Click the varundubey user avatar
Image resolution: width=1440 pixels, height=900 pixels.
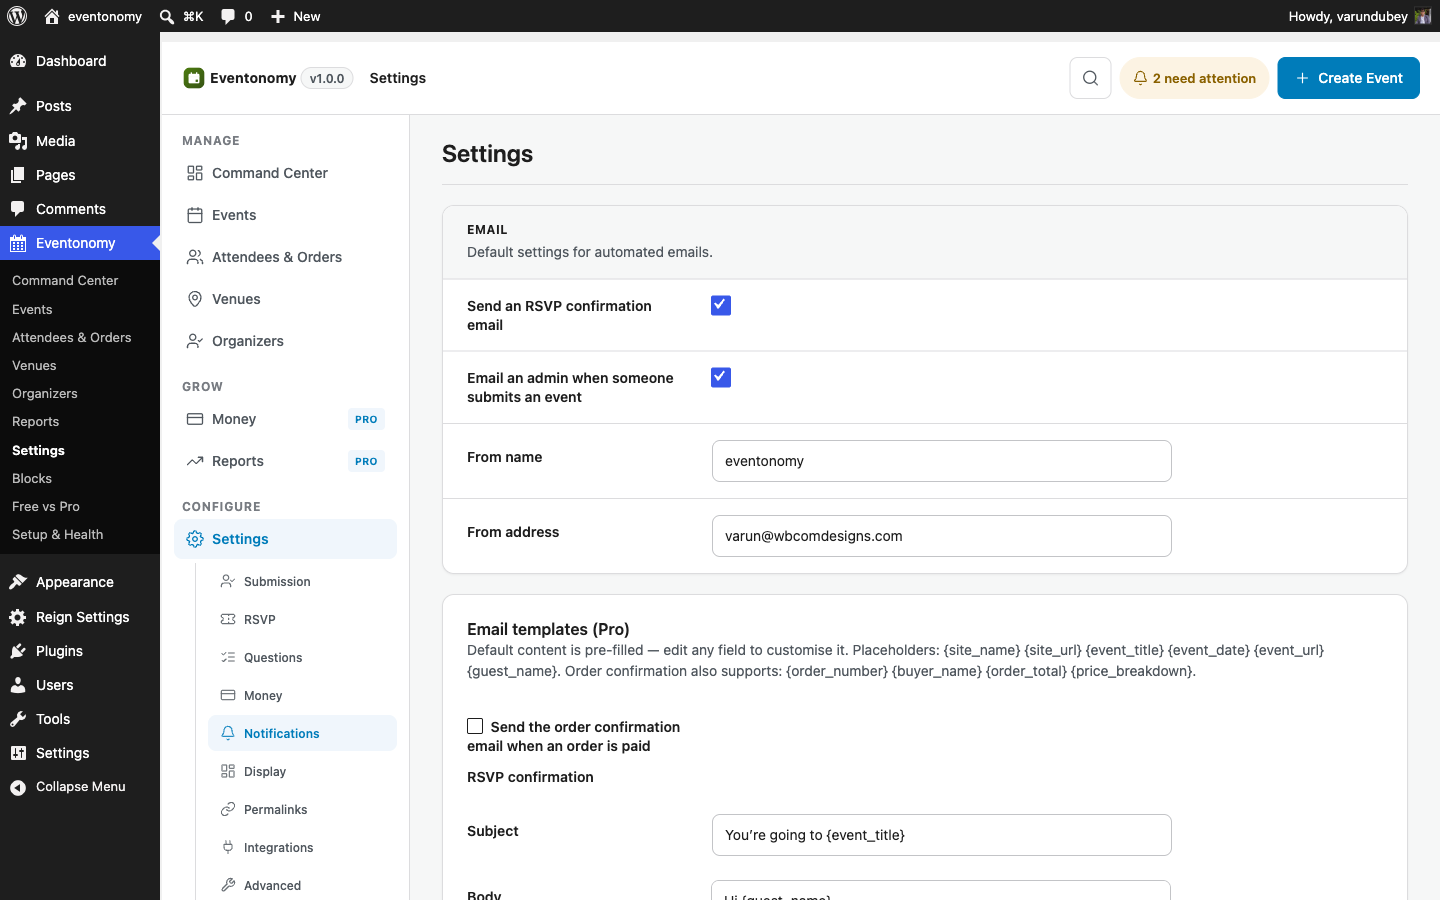click(x=1423, y=16)
